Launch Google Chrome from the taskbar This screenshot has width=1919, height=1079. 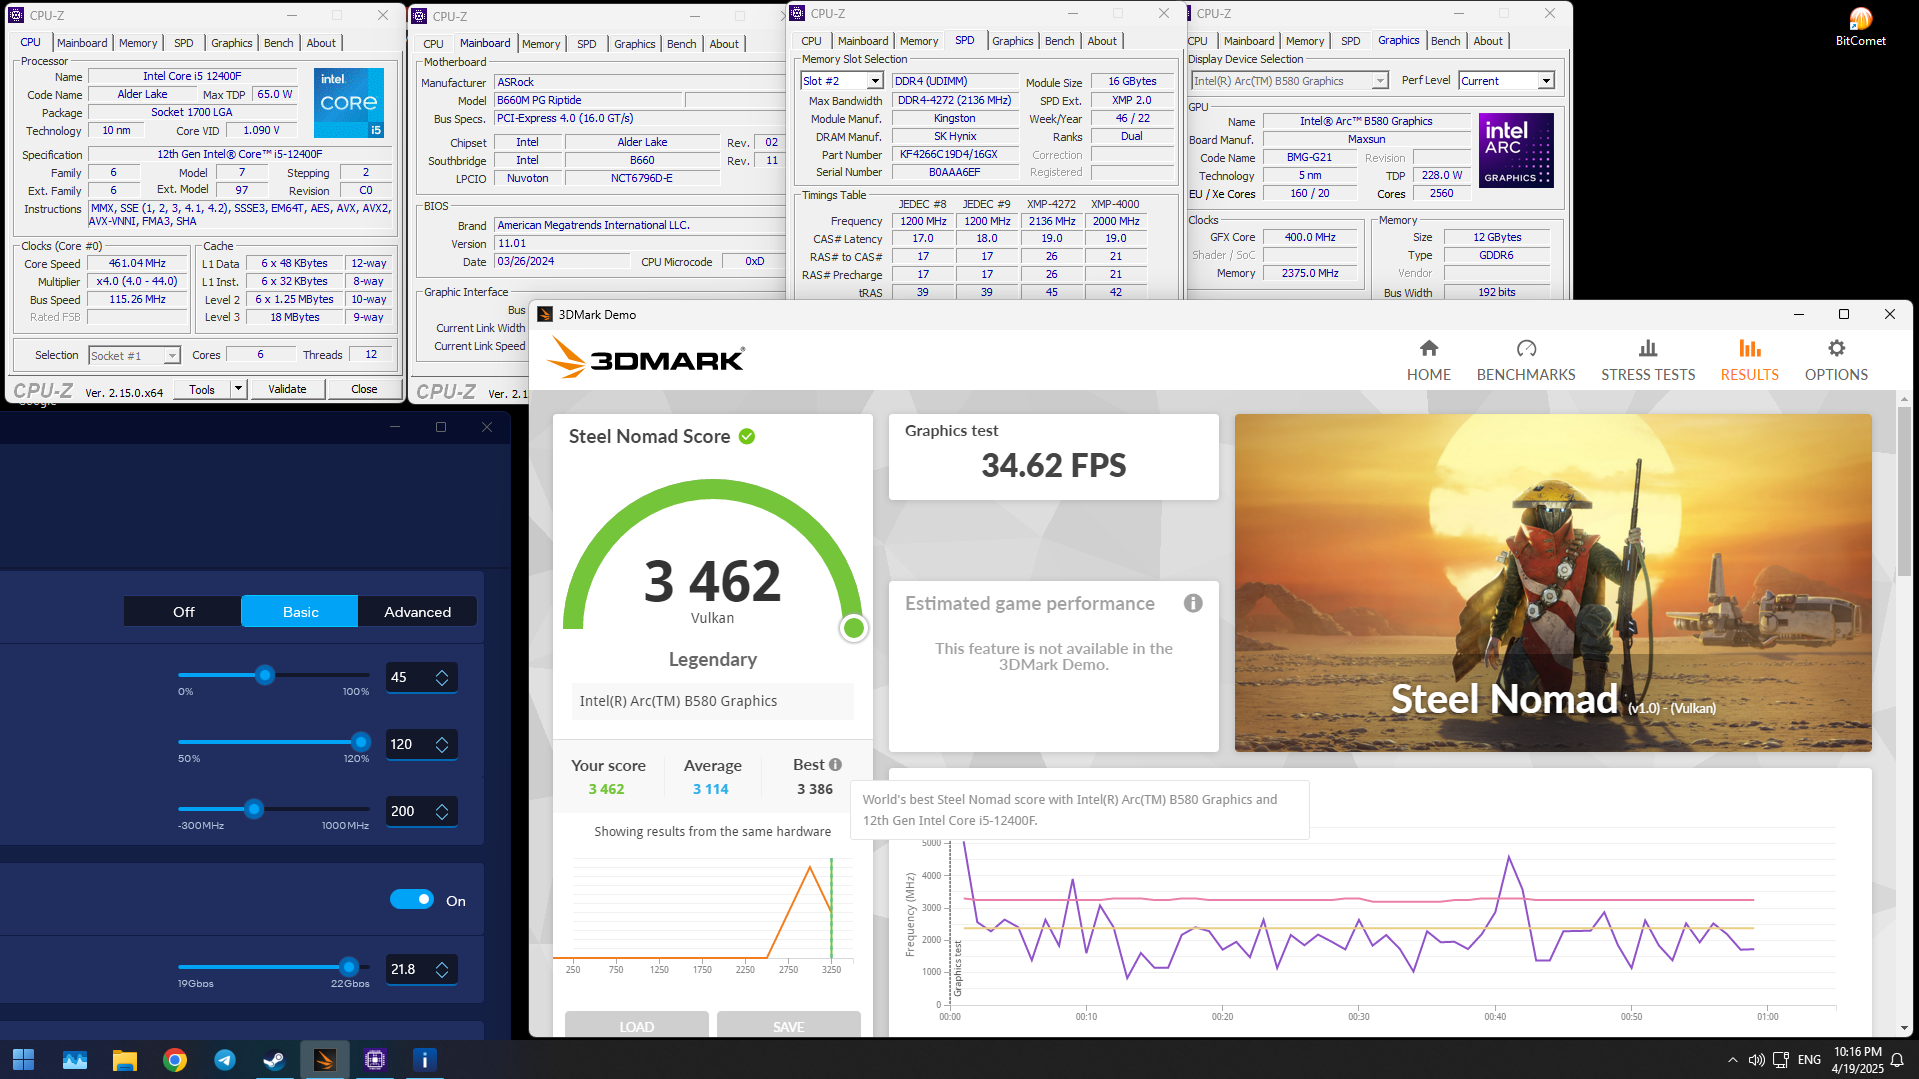click(x=174, y=1059)
